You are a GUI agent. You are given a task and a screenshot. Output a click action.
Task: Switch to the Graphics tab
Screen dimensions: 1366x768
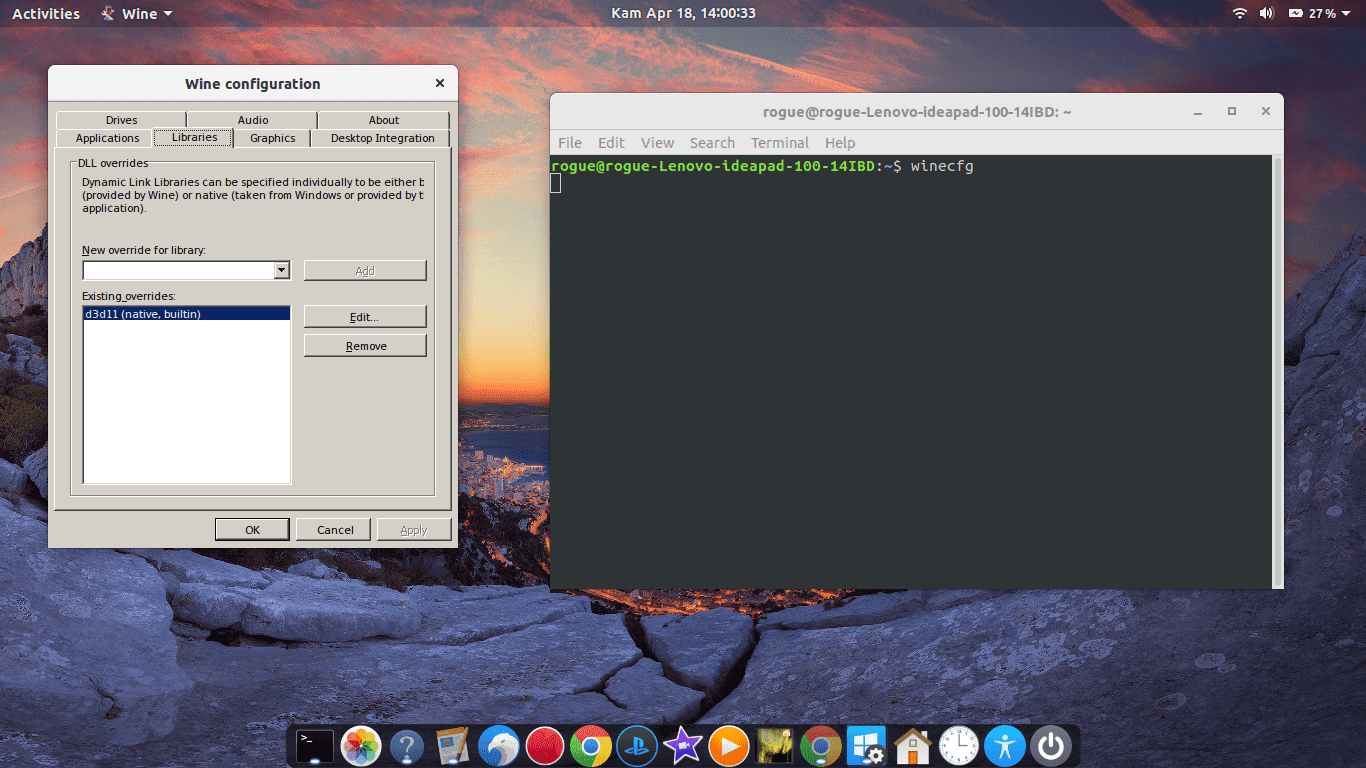(x=272, y=138)
